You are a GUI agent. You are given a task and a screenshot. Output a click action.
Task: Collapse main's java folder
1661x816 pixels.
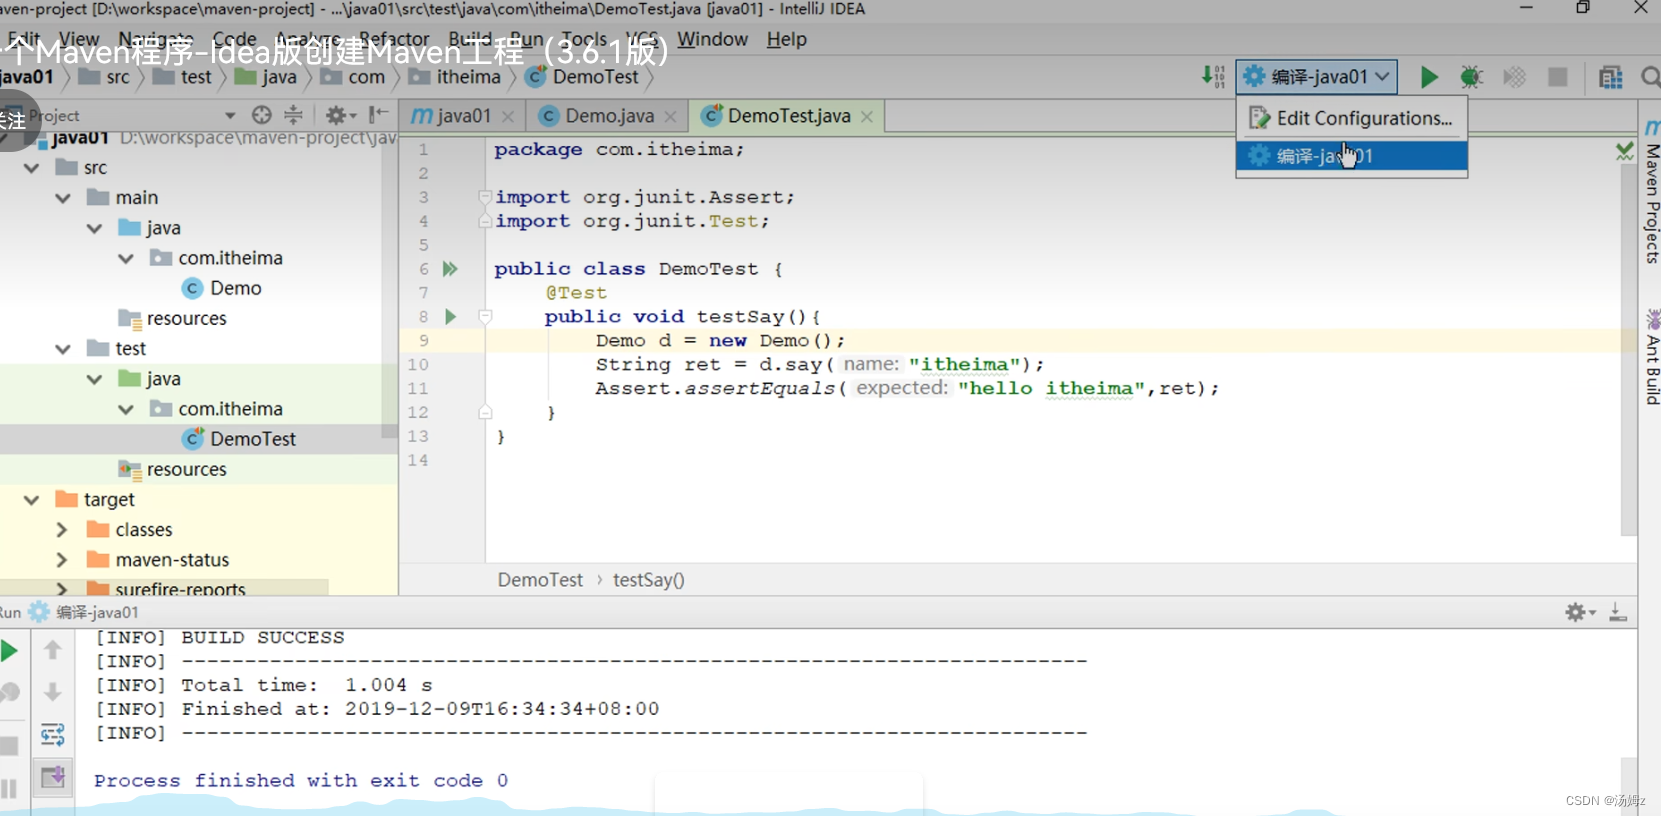click(95, 228)
